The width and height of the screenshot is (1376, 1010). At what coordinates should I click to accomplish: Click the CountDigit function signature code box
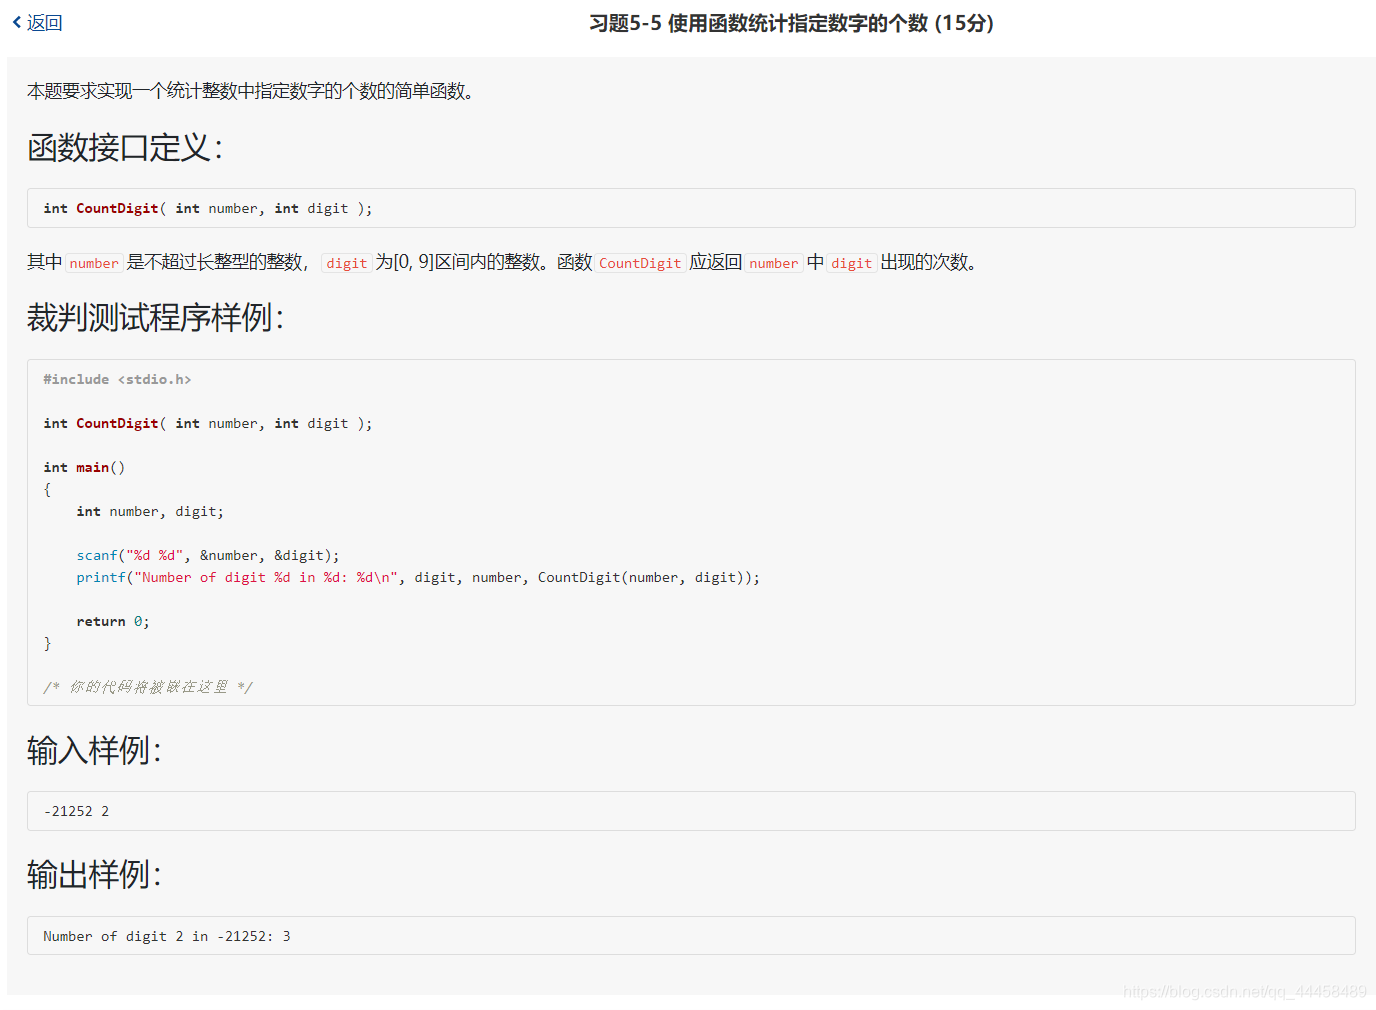click(691, 208)
